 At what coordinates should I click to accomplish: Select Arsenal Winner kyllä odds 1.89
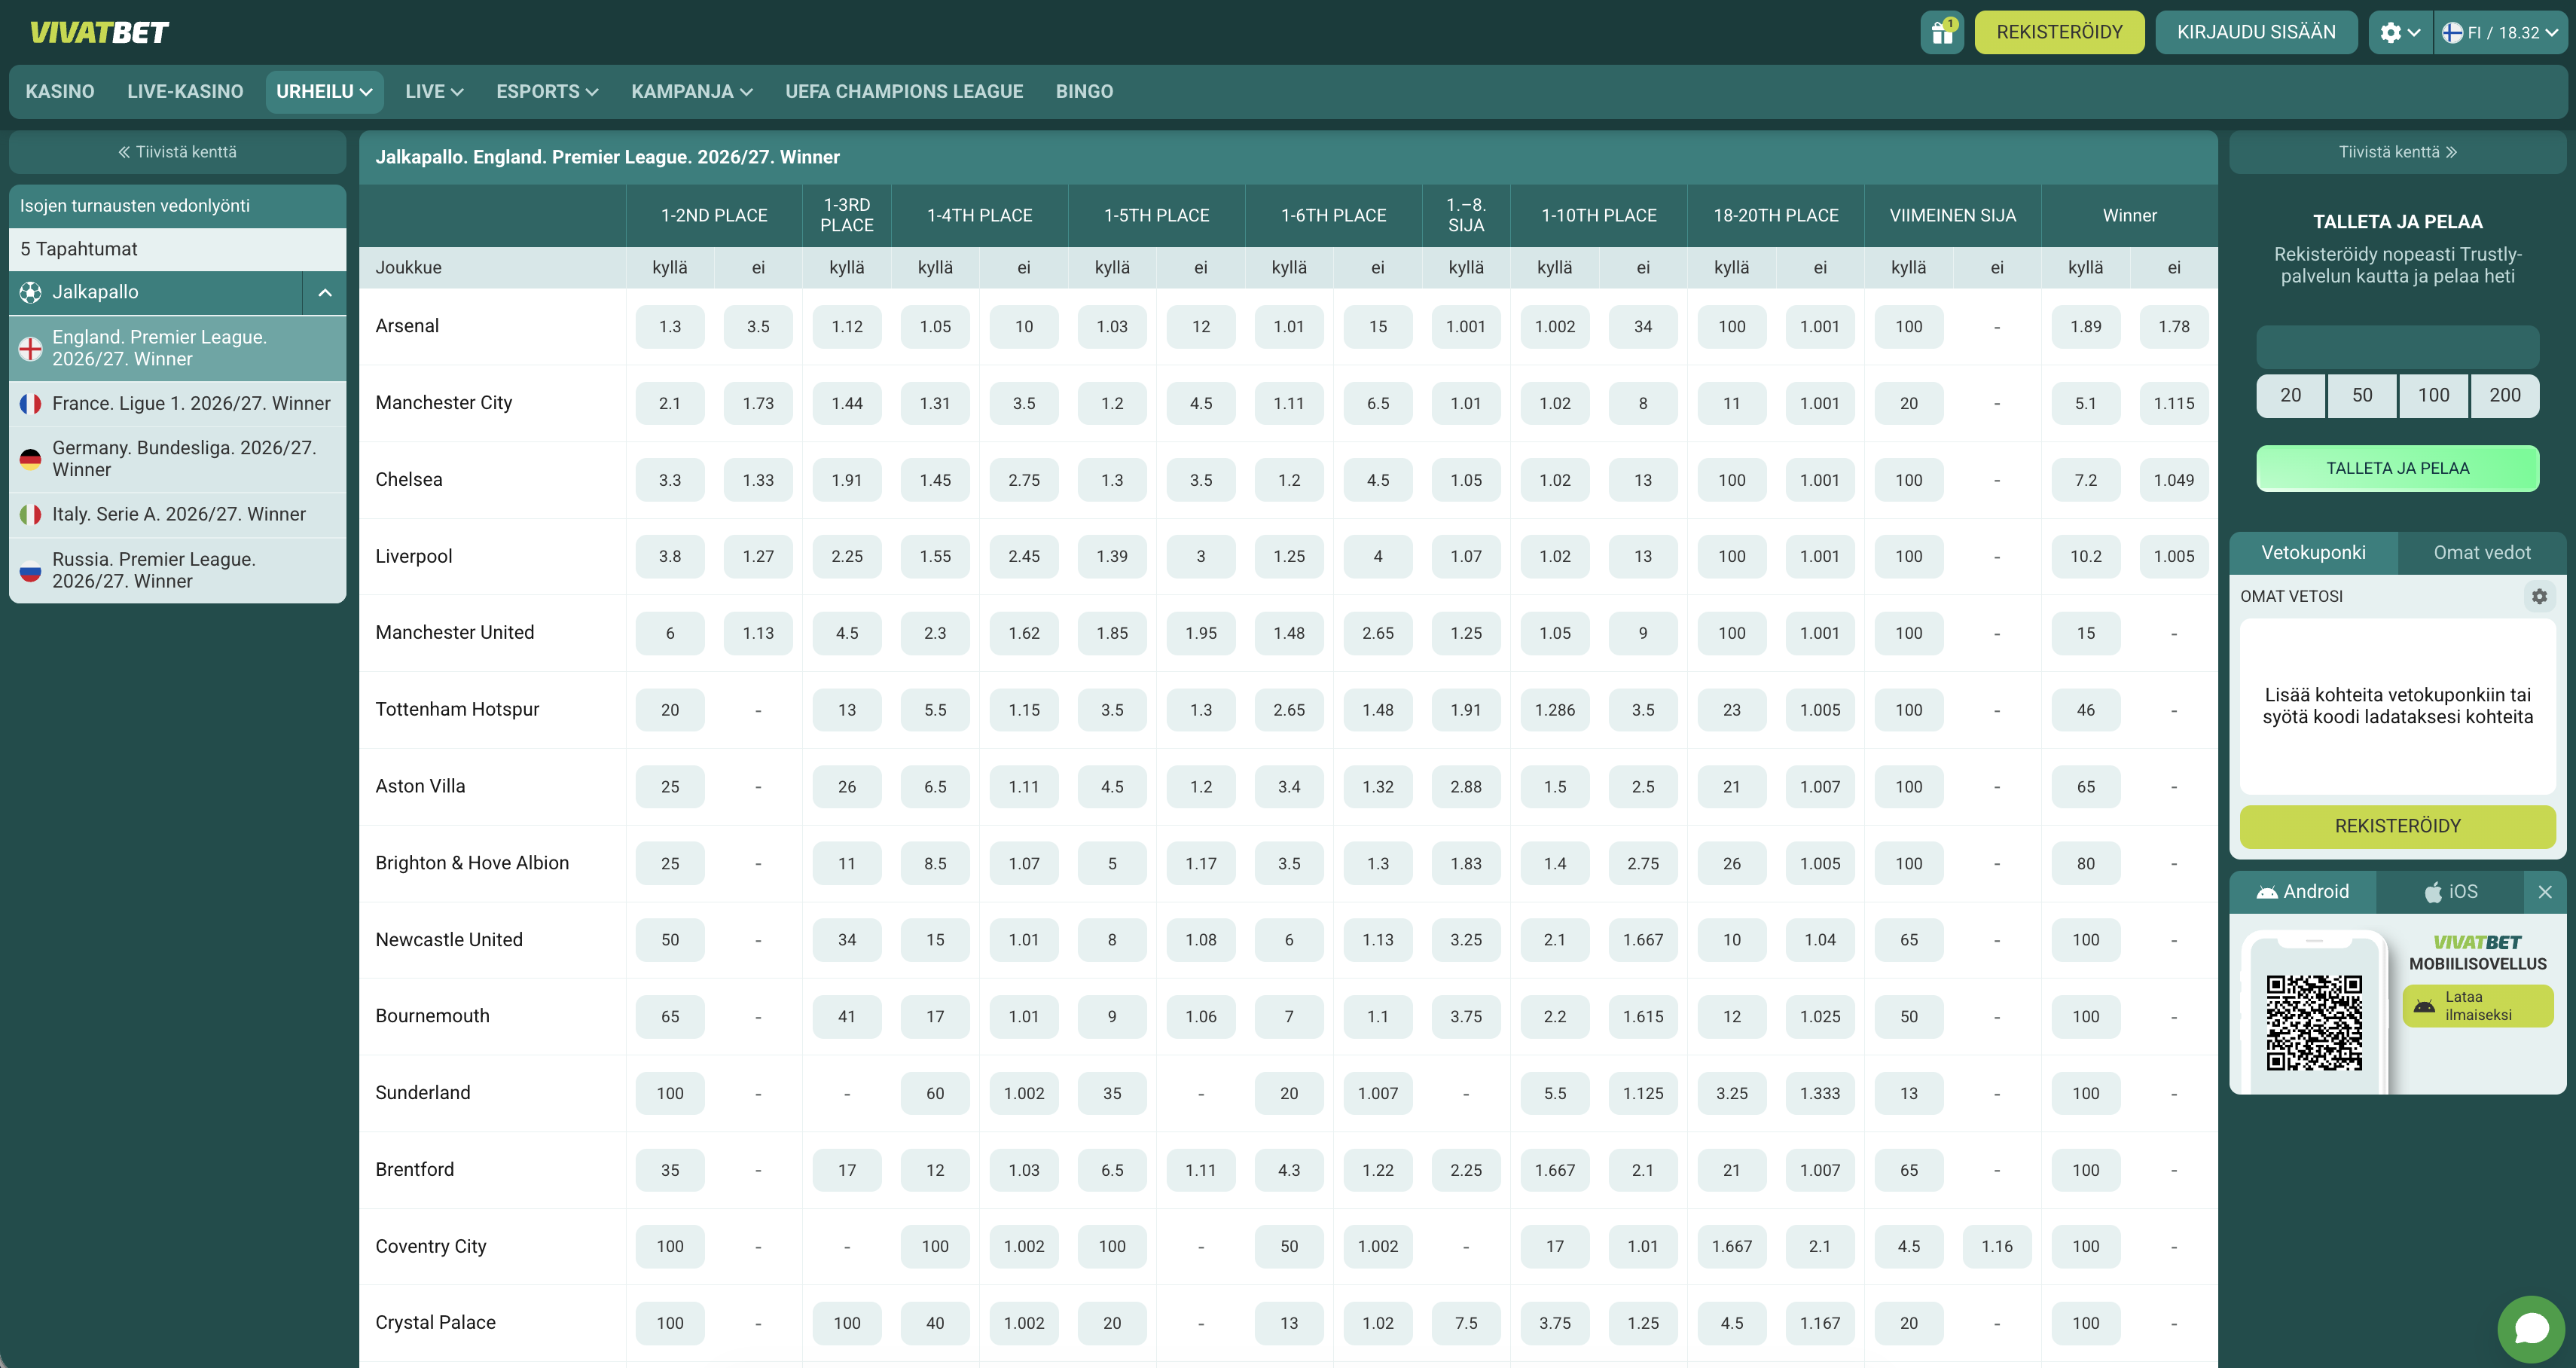pos(2085,327)
